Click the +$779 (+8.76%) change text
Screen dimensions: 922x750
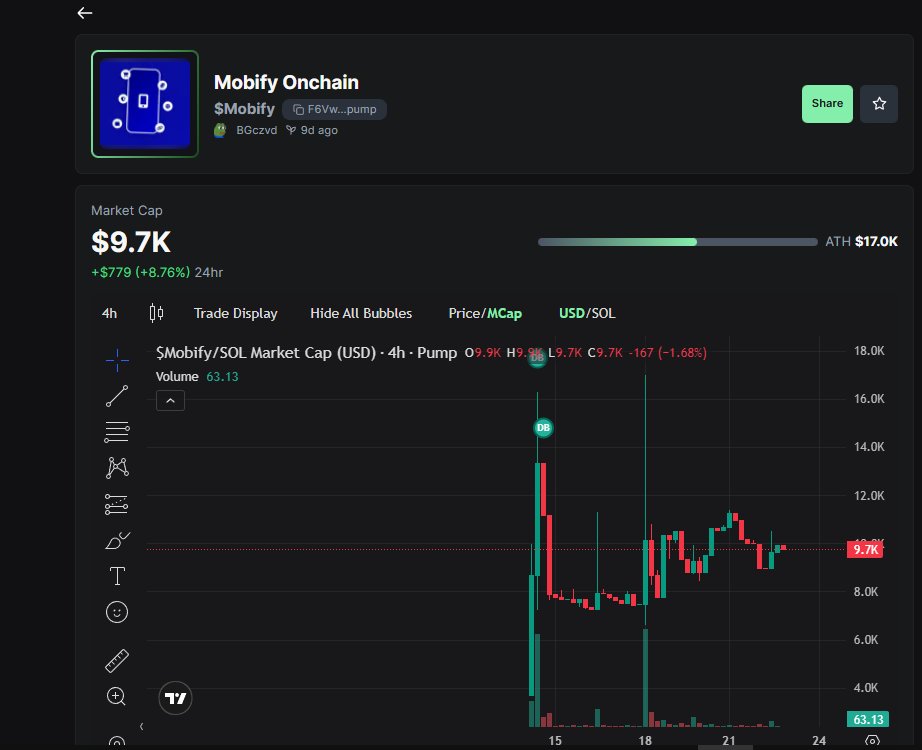point(141,272)
